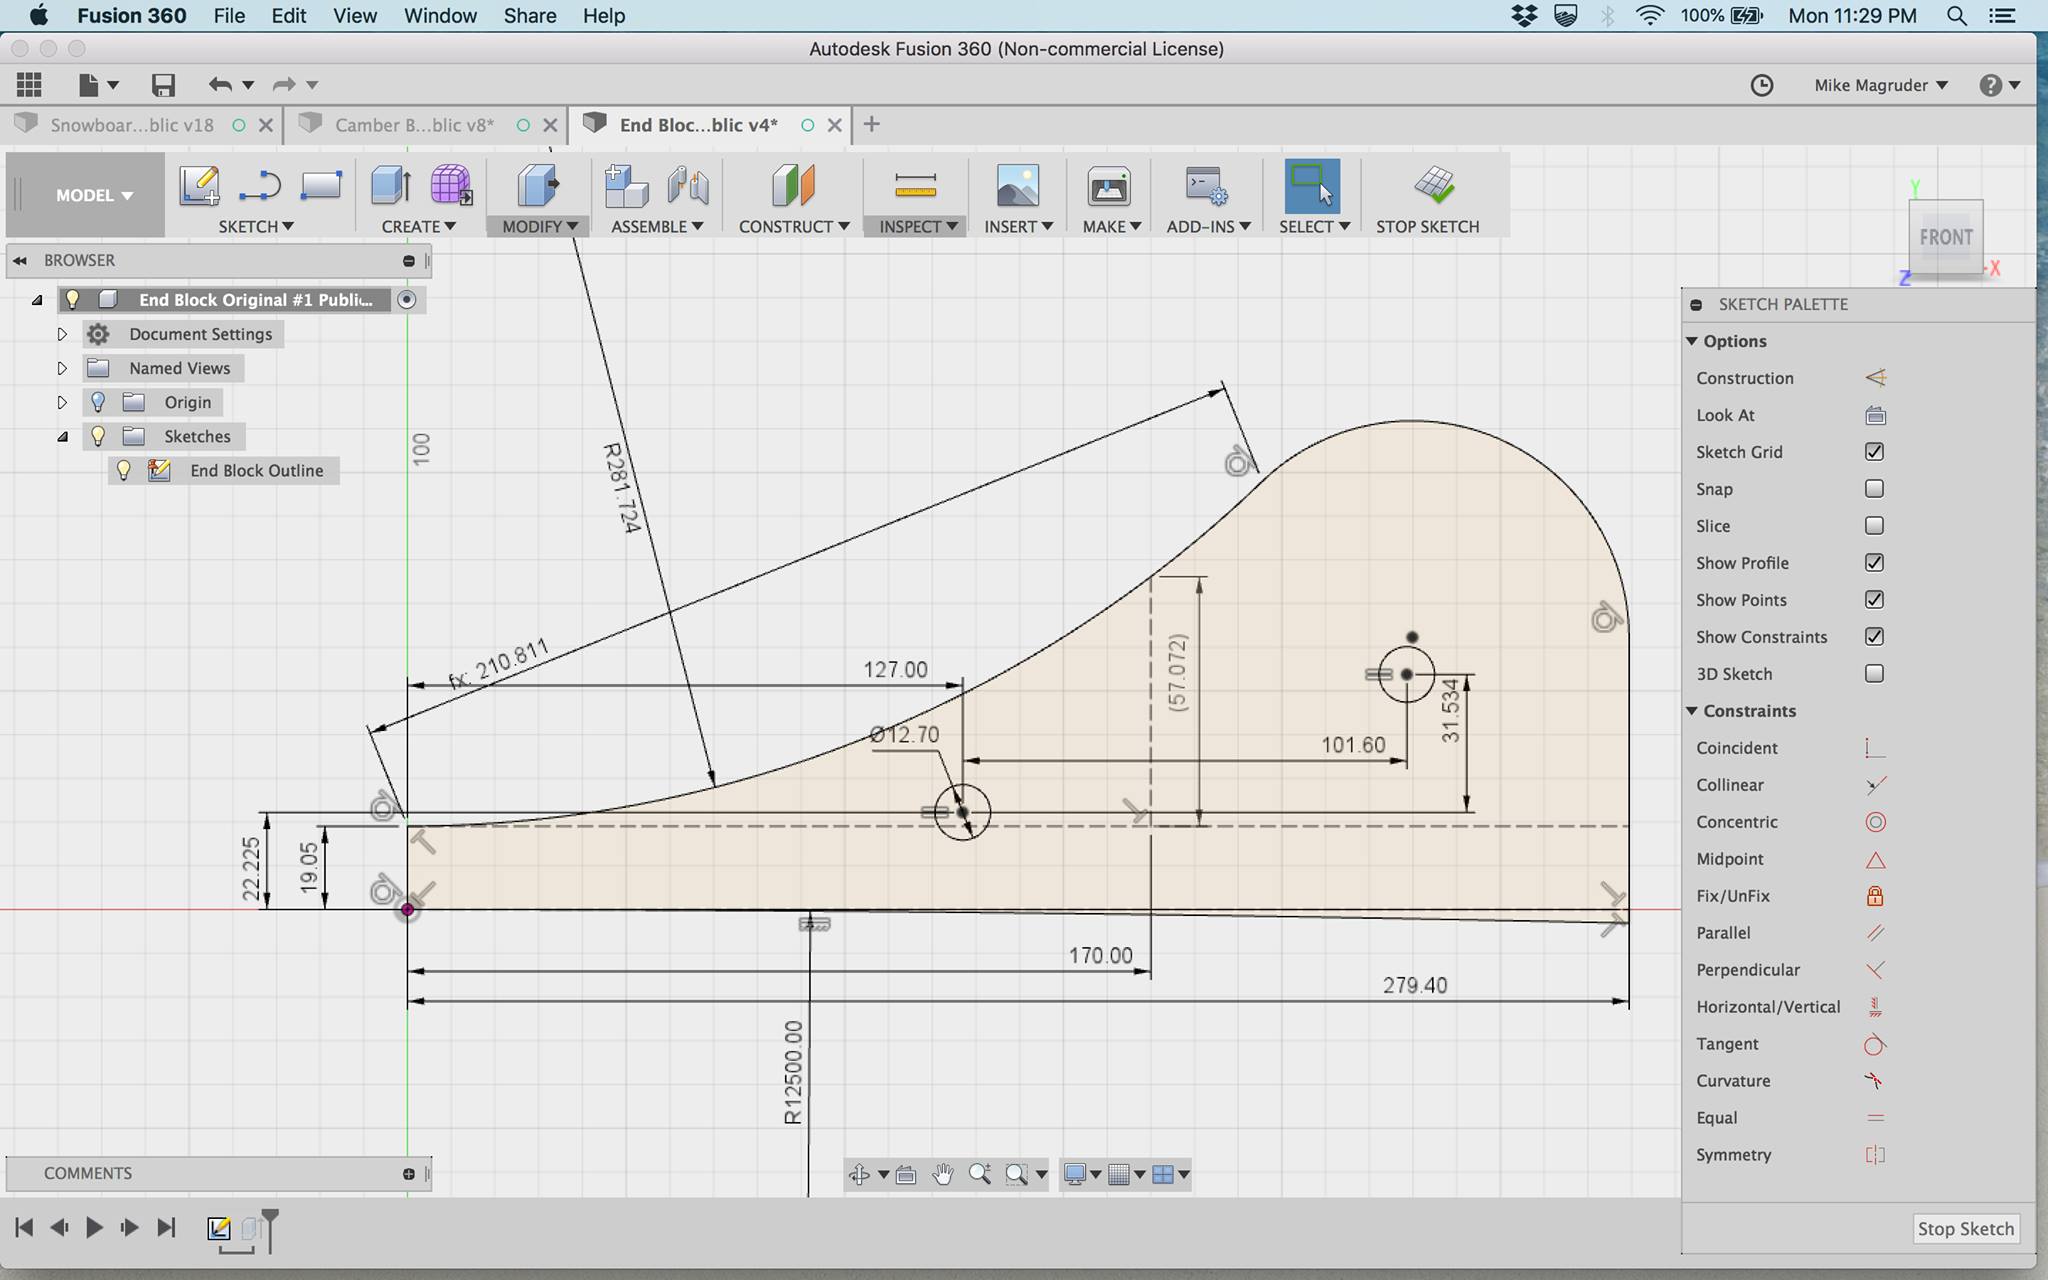The image size is (2048, 1280).
Task: Select the Midpoint constraint triangle icon
Action: [x=1874, y=860]
